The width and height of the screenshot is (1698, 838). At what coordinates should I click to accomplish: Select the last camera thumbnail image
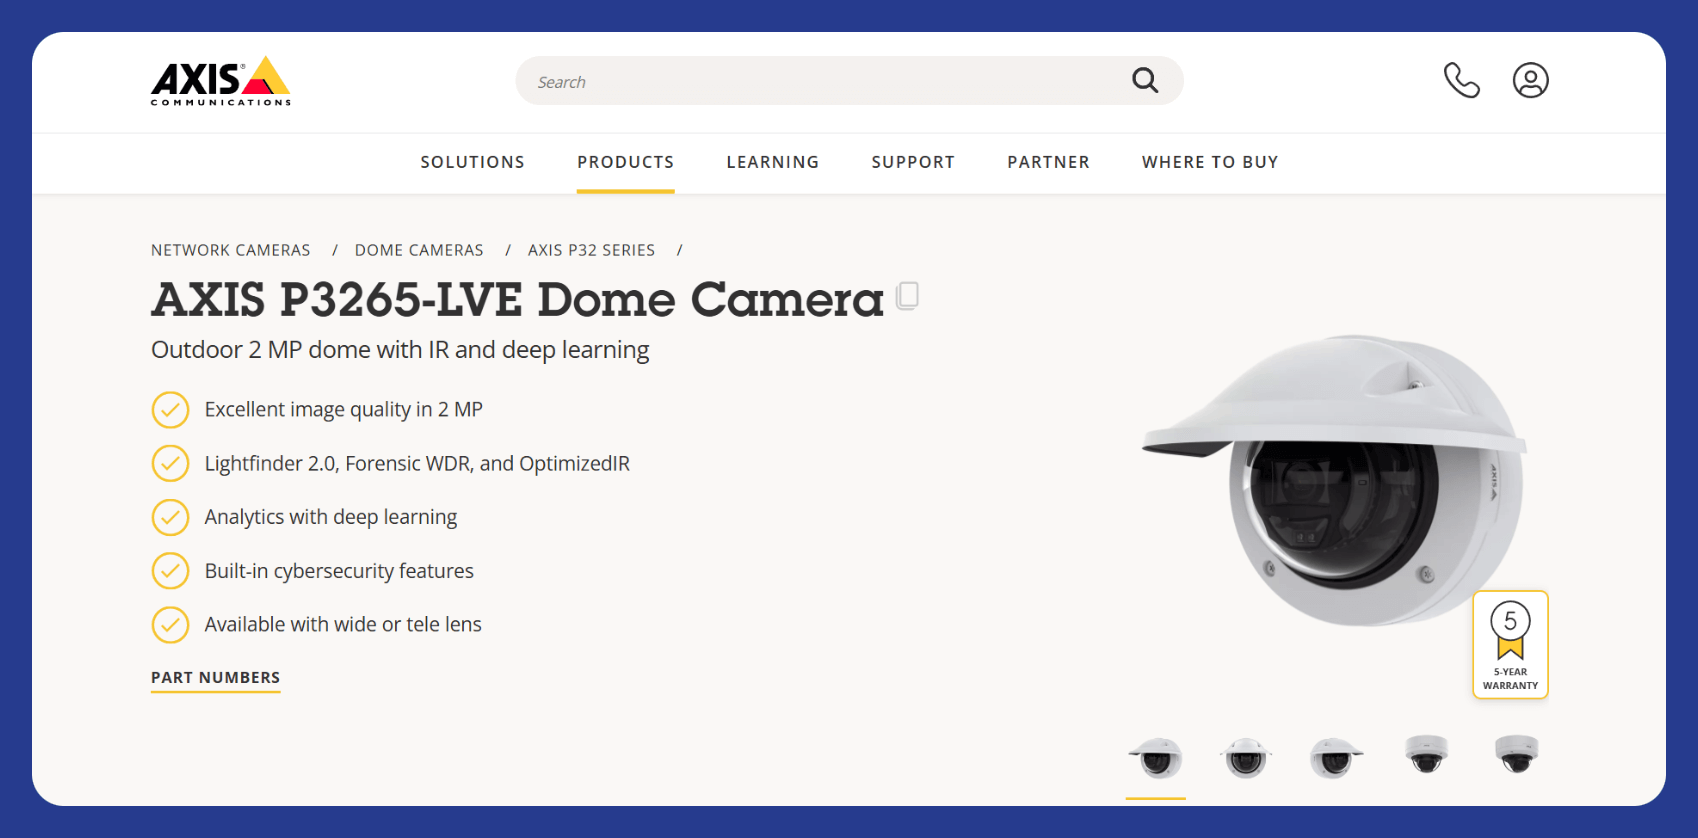tap(1516, 754)
